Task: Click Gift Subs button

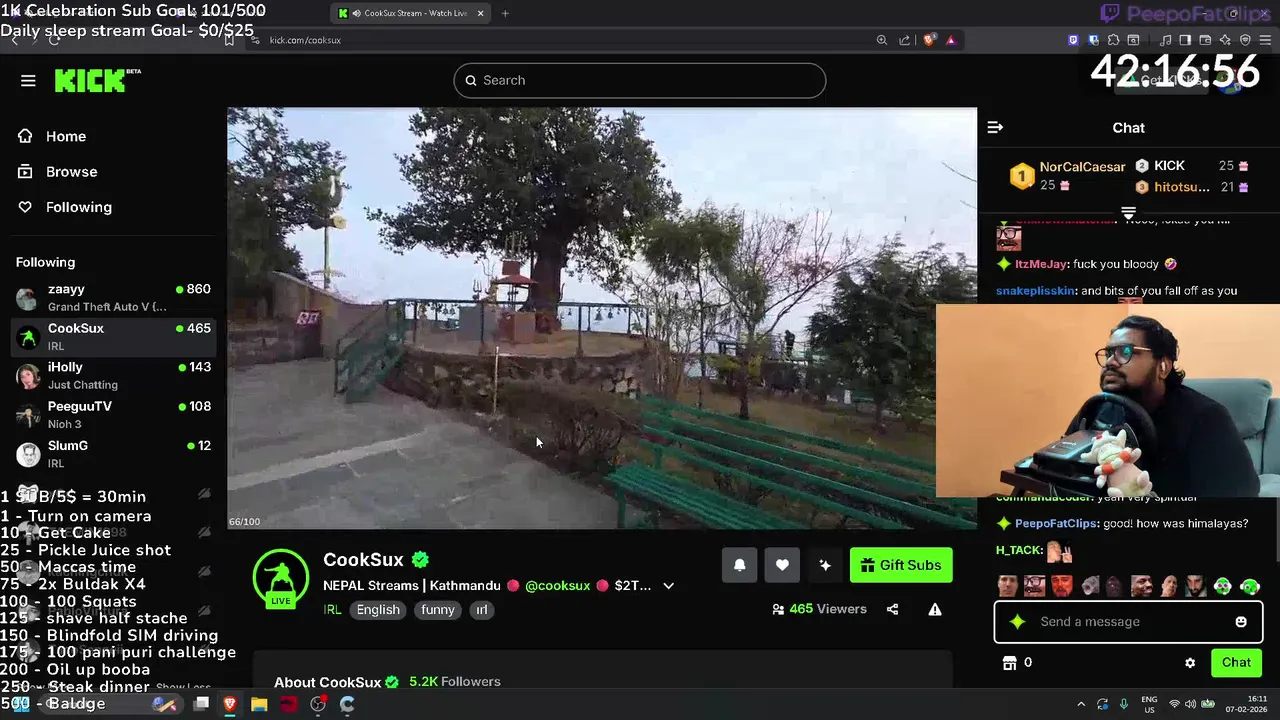Action: 901,565
